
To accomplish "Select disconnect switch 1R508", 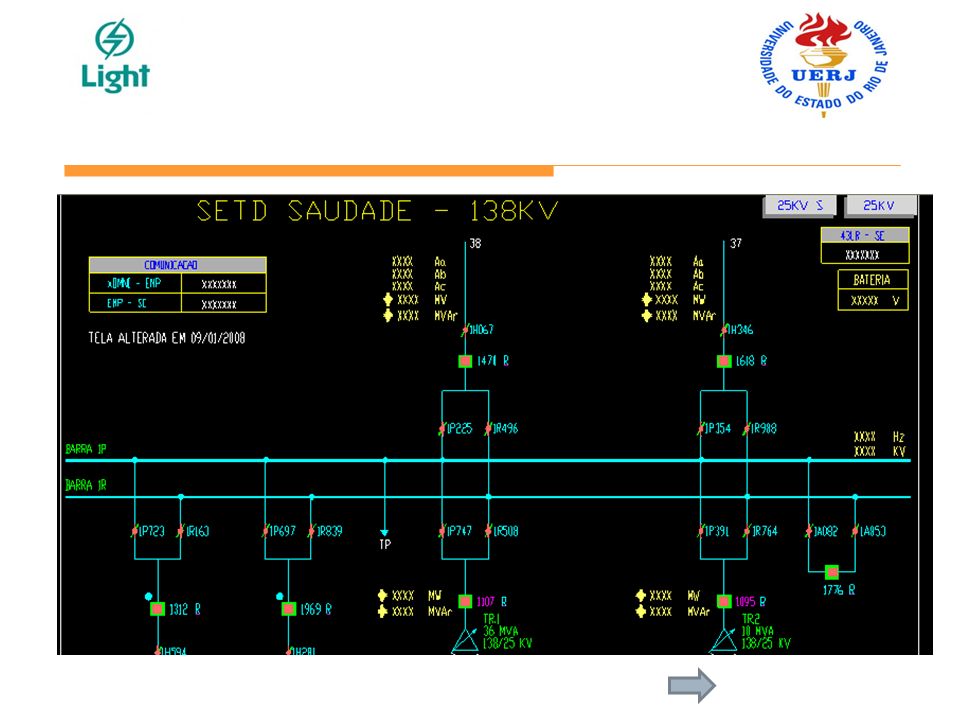I will tap(488, 531).
